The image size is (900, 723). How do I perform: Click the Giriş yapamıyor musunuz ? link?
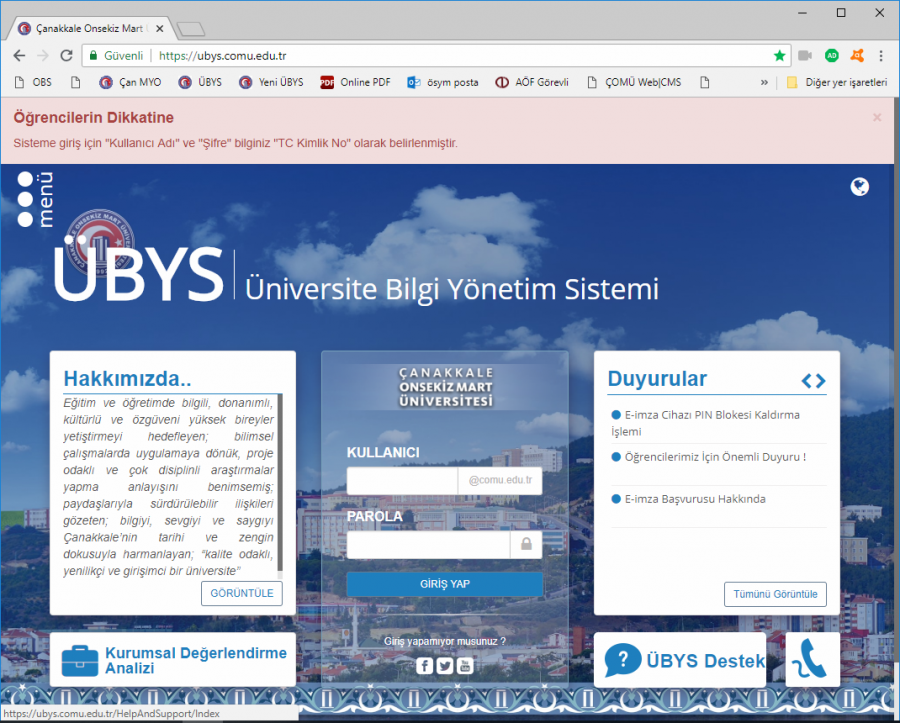(445, 641)
